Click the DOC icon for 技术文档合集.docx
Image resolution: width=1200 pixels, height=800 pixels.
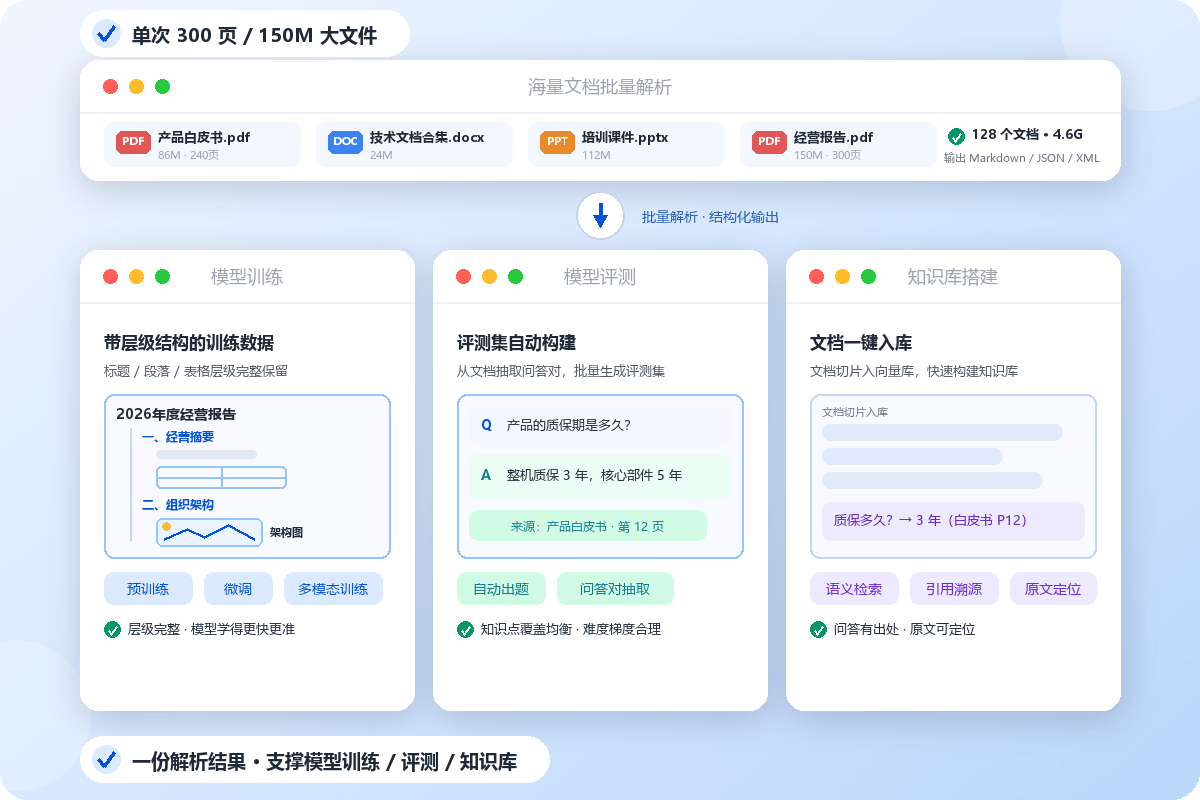(345, 142)
